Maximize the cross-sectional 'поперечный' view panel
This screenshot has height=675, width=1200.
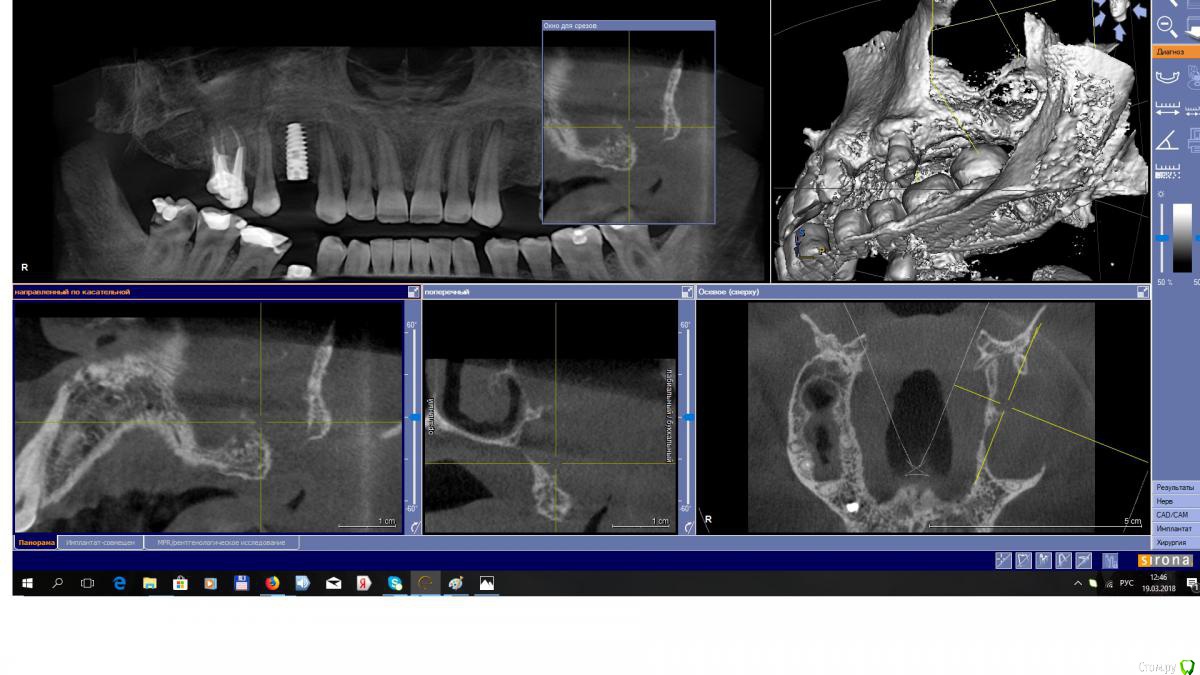tap(686, 292)
